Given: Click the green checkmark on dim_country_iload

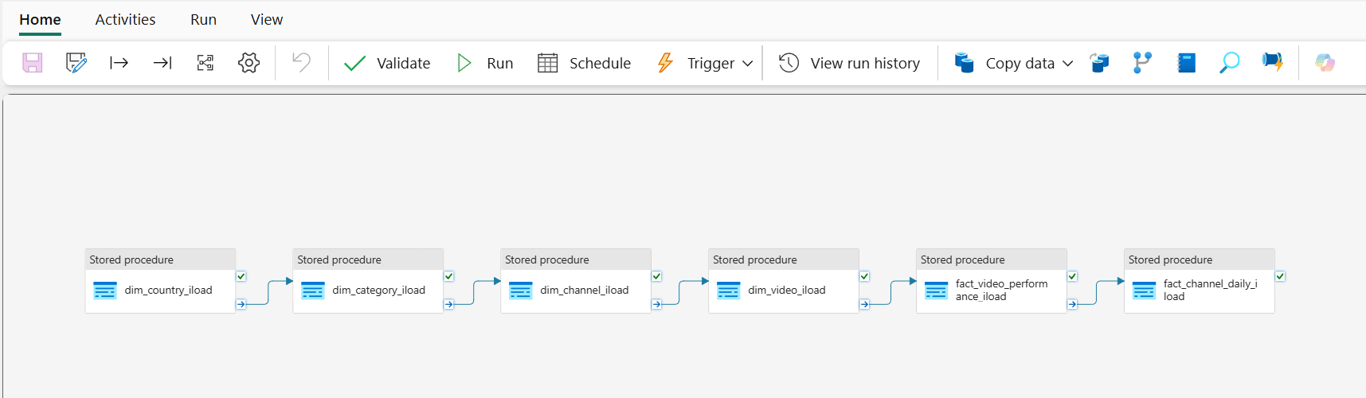Looking at the screenshot, I should [241, 276].
